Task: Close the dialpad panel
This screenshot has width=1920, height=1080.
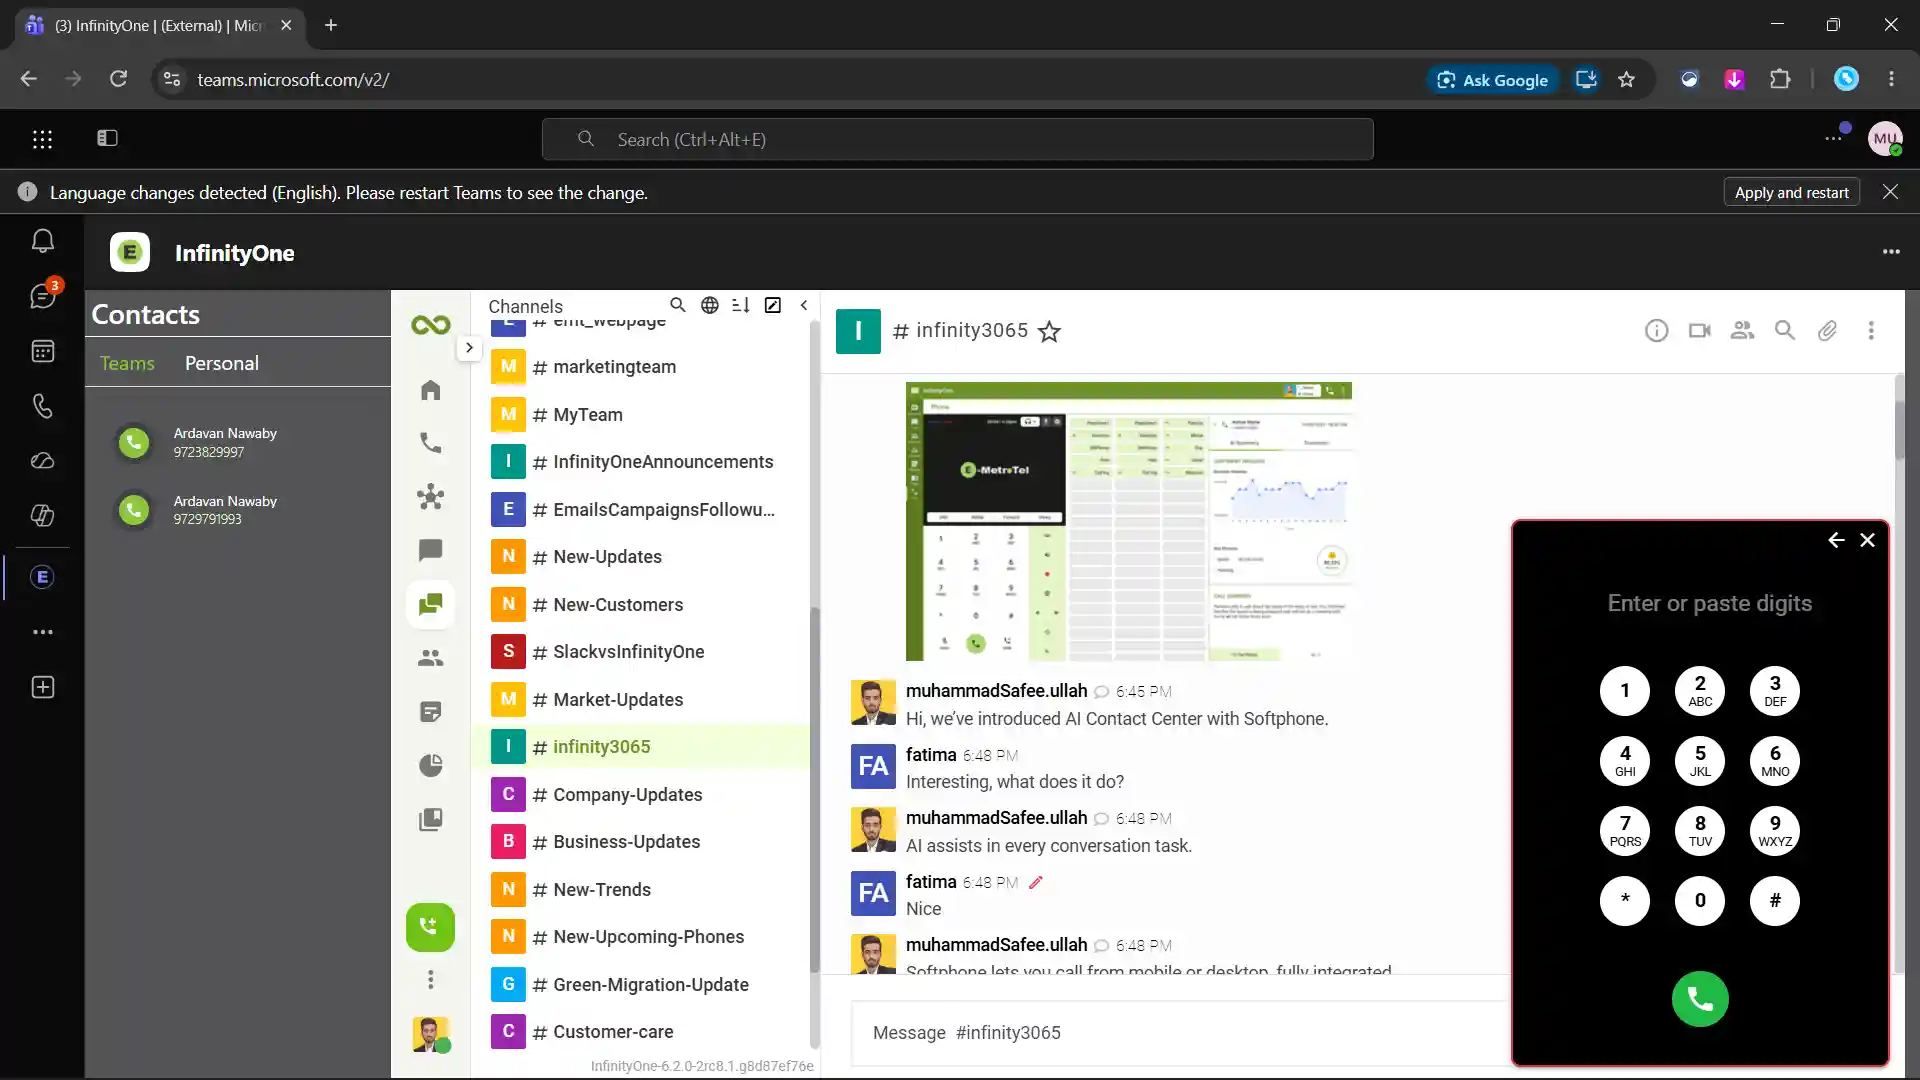Action: pos(1867,540)
